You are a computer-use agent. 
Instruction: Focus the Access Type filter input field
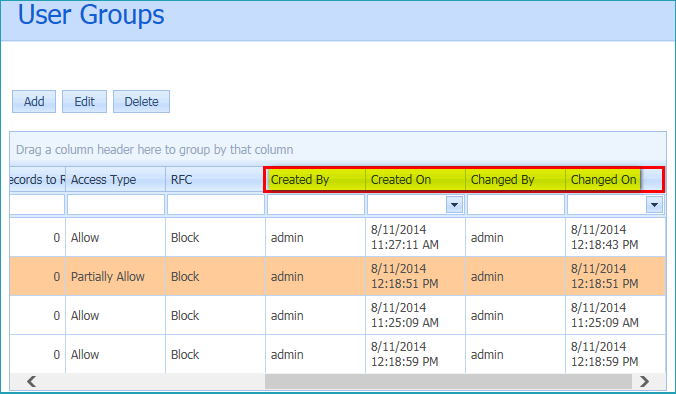pyautogui.click(x=116, y=205)
